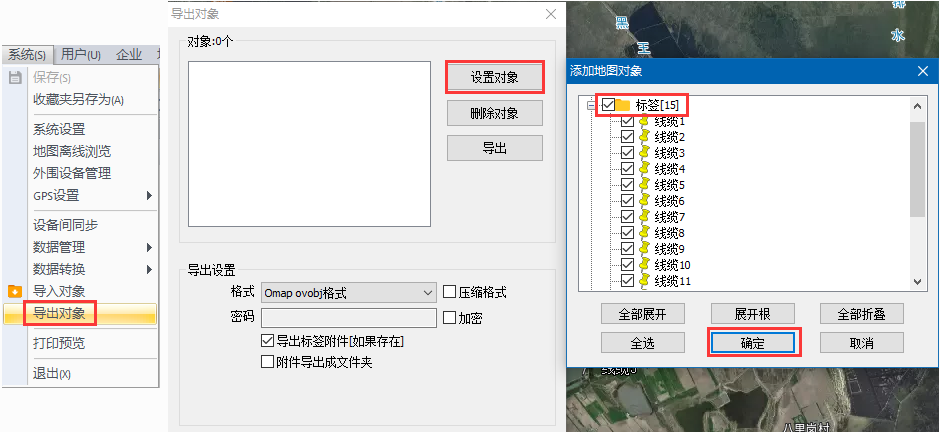940x432 pixels.
Task: Open the 用户(U) menu
Action: (x=80, y=54)
